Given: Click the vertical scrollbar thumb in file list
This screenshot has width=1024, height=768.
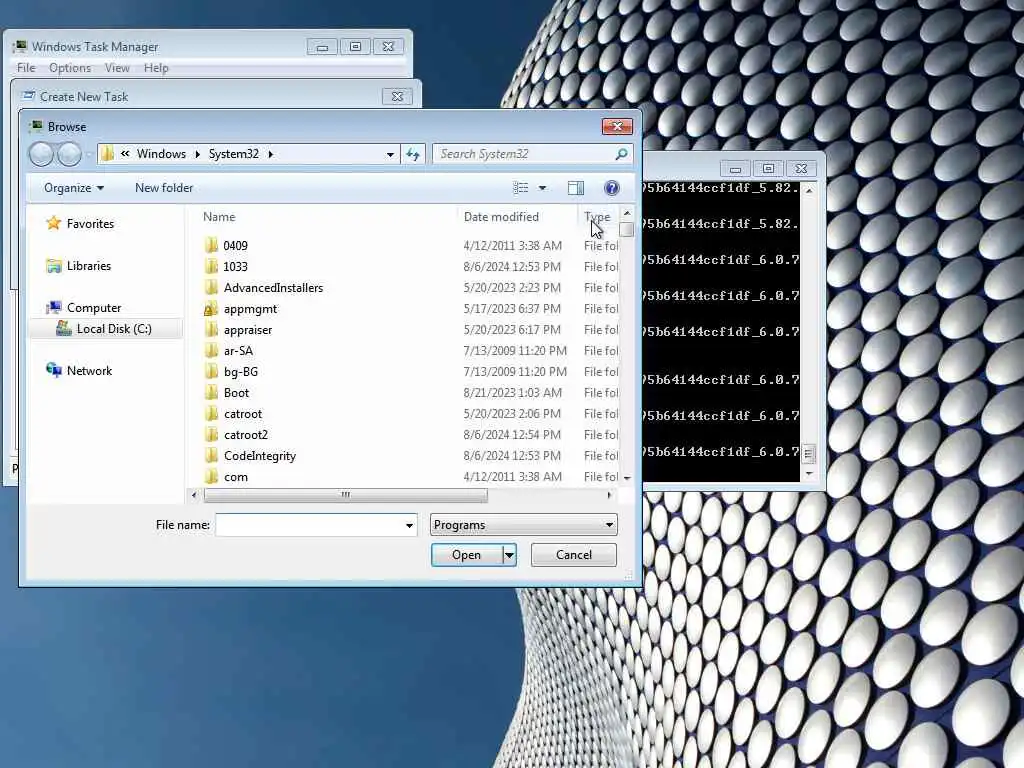Looking at the screenshot, I should [626, 230].
